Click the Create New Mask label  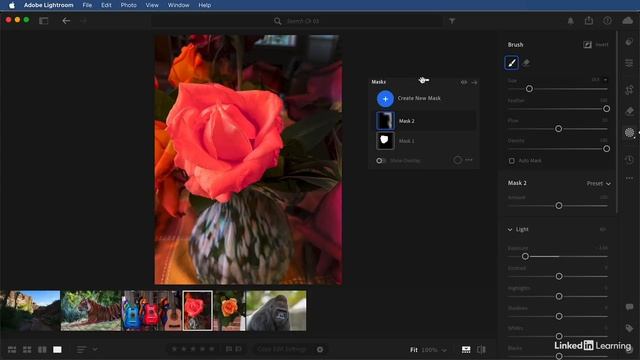pos(419,98)
